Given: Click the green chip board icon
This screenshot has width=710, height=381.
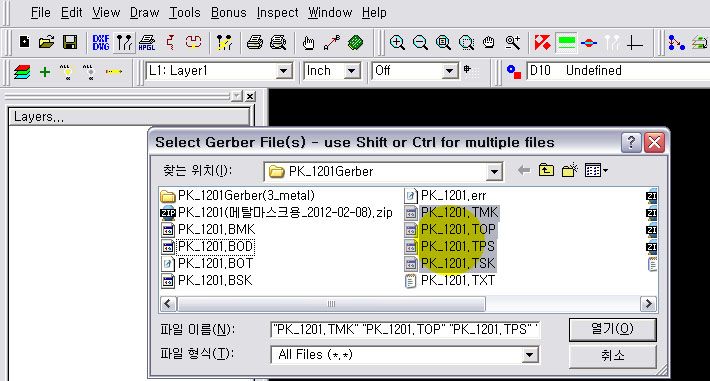Looking at the screenshot, I should click(355, 43).
